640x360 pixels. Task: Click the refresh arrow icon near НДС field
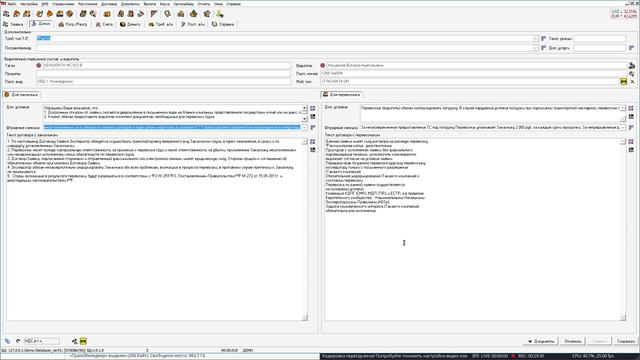click(18, 341)
